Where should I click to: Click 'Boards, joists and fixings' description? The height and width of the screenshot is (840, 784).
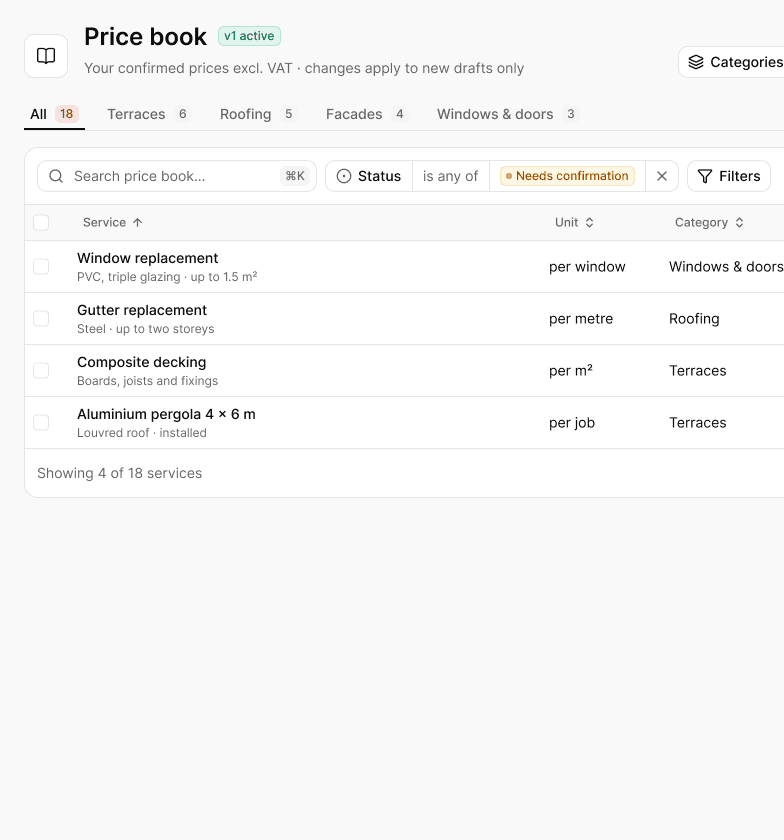coord(147,381)
